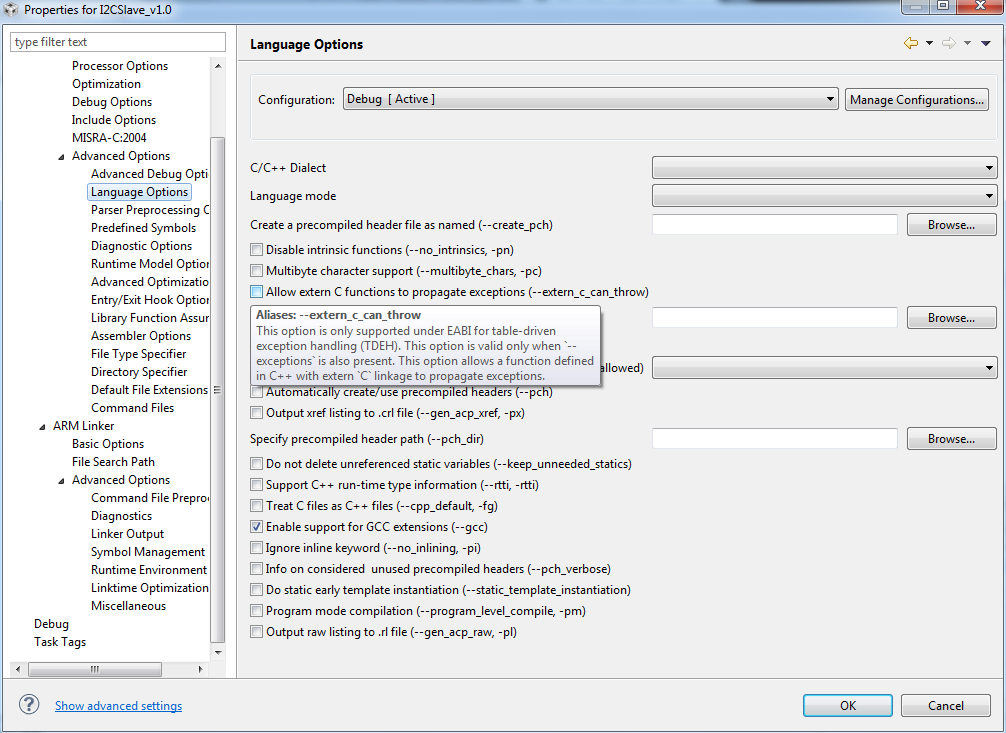Image resolution: width=1006 pixels, height=733 pixels.
Task: Select Linker Output in the tree
Action: tap(127, 534)
